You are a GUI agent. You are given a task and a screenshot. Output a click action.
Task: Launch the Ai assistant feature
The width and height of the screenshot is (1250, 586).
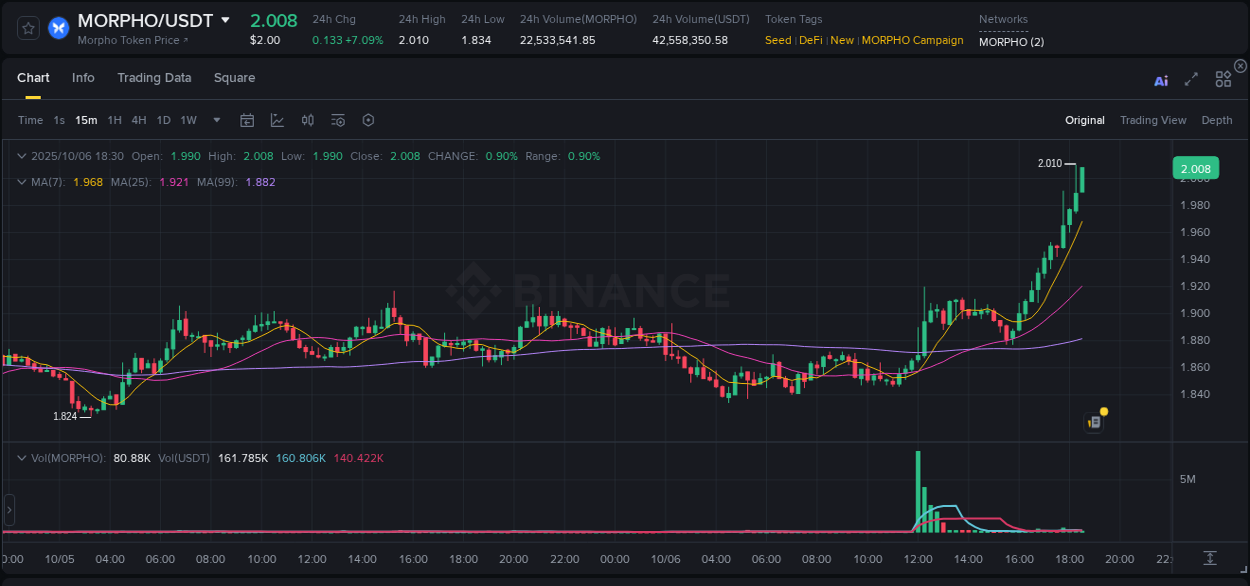[1161, 80]
